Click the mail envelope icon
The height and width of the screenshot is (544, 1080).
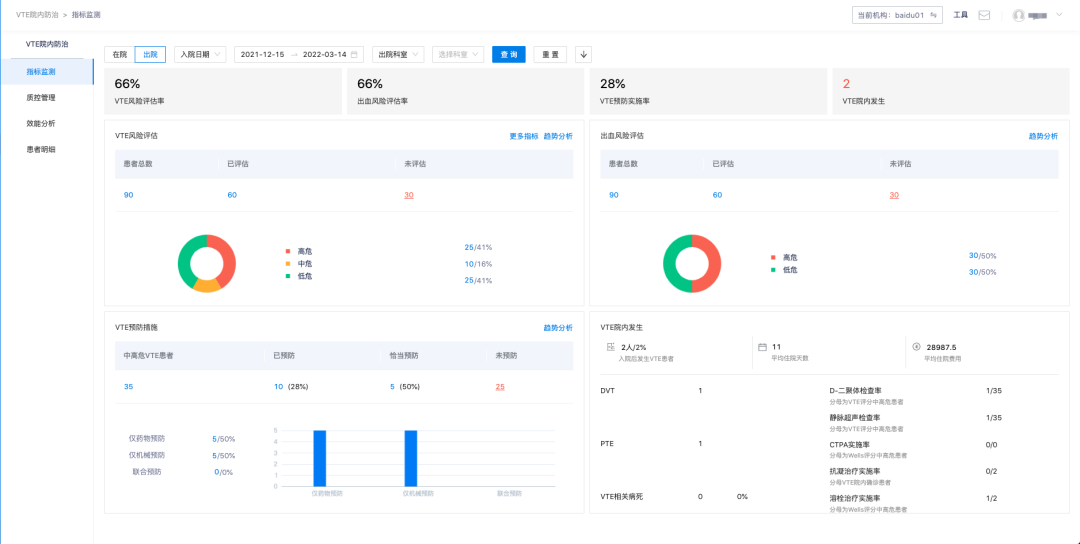tap(984, 15)
